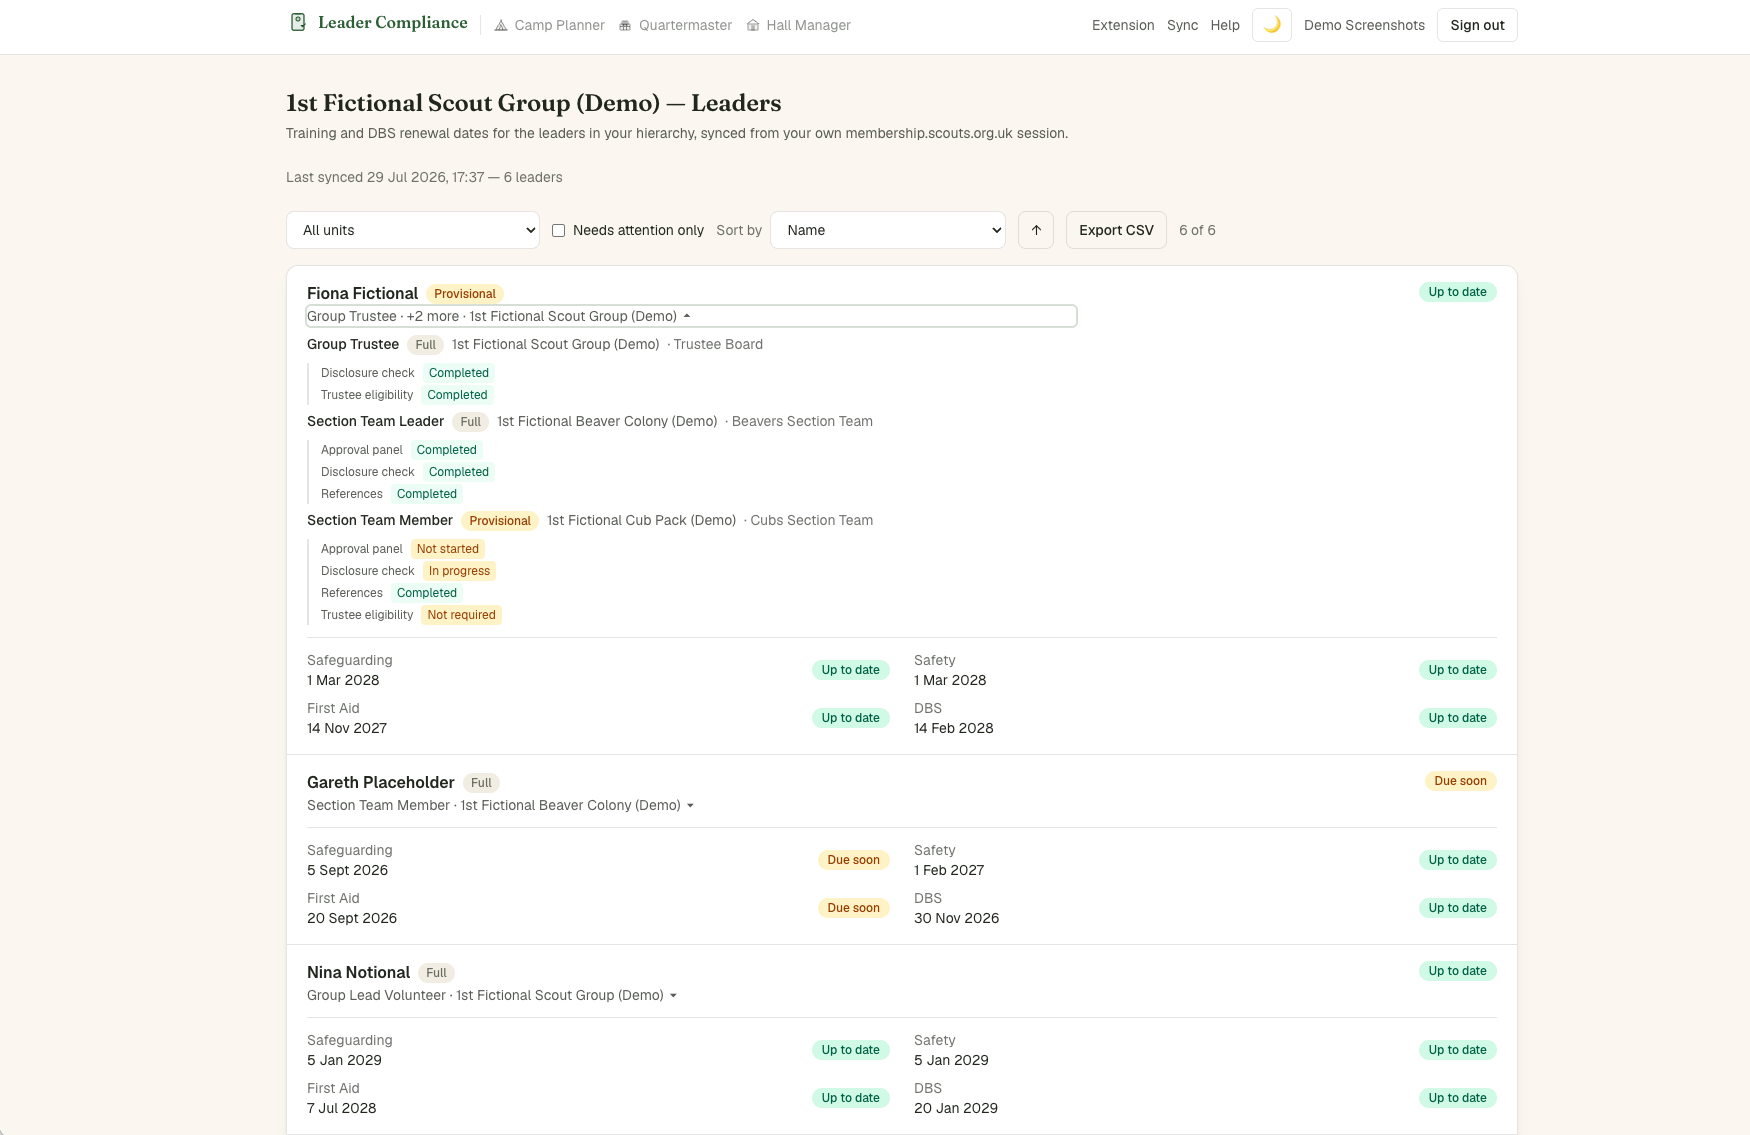
Task: Open the Camp Planner page
Action: point(550,25)
